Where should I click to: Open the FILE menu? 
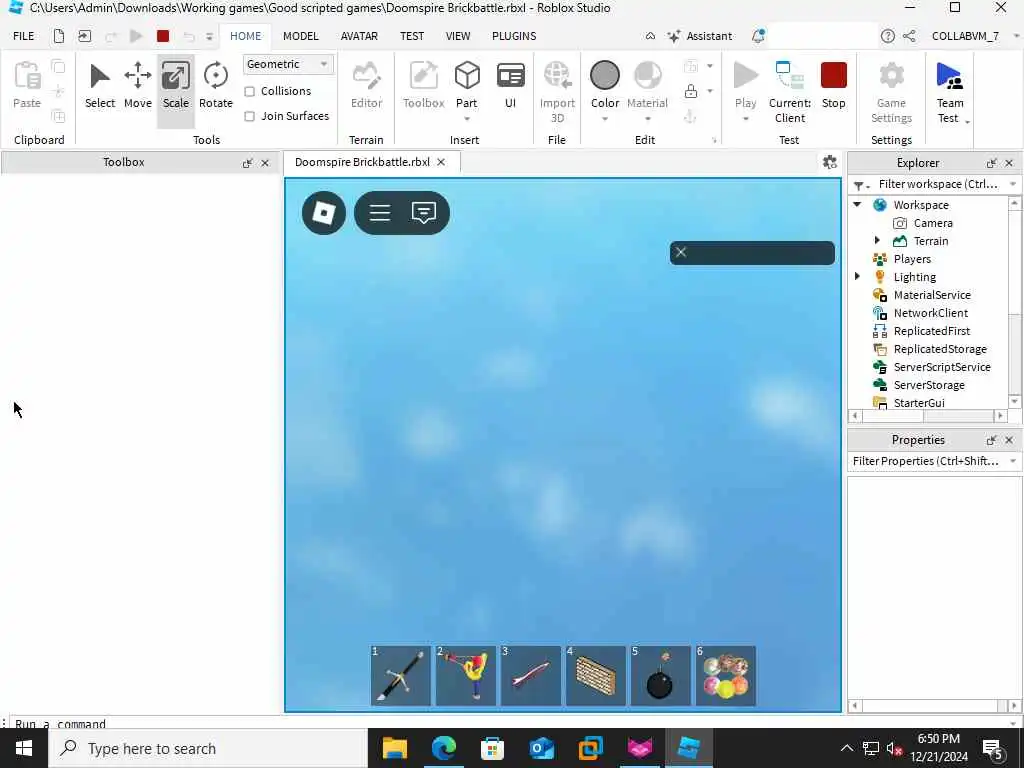24,36
